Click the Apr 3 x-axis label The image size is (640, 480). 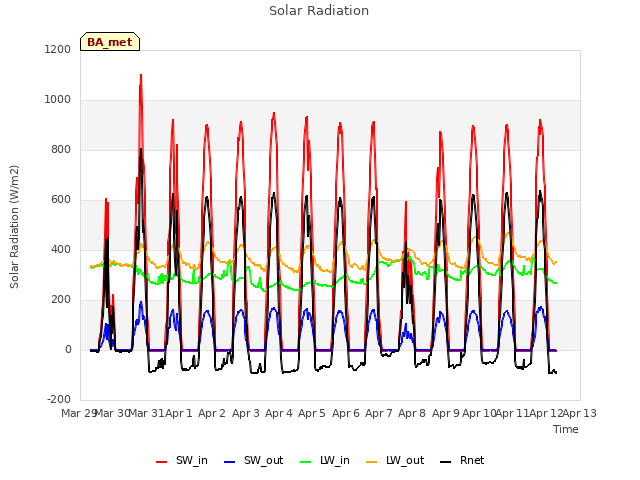click(x=246, y=413)
